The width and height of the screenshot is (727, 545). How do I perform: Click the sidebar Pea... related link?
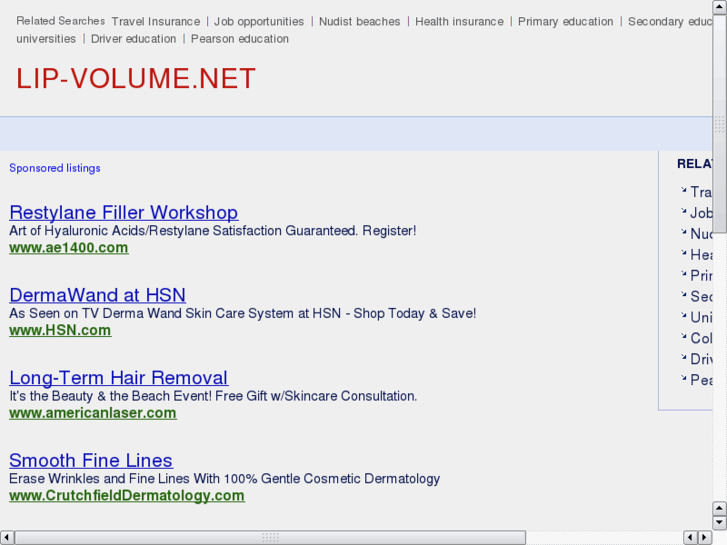tap(701, 379)
